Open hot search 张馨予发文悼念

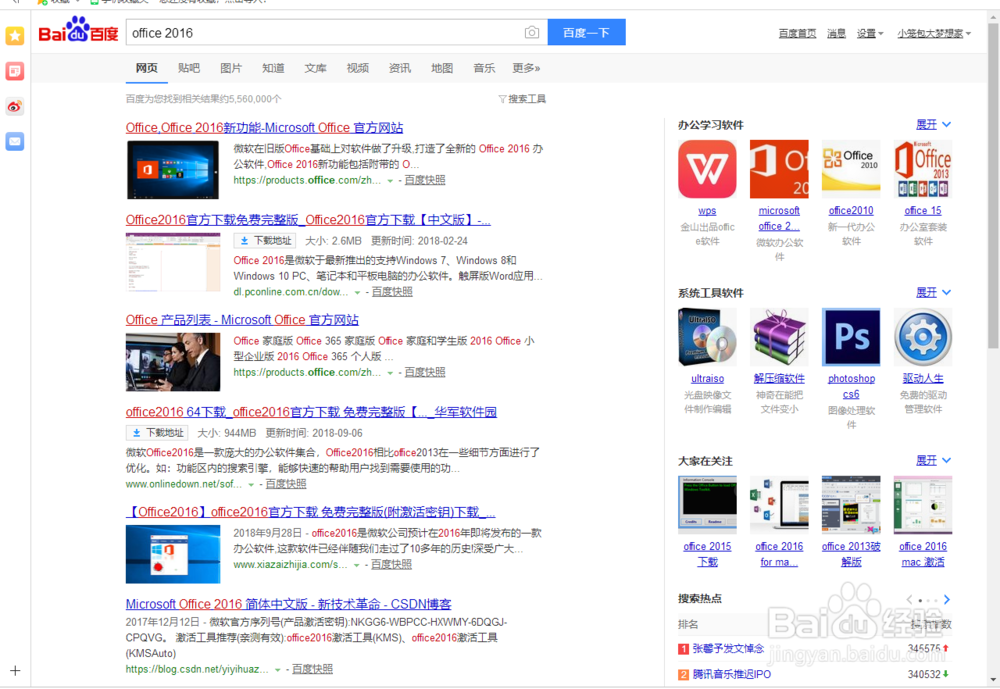click(728, 648)
